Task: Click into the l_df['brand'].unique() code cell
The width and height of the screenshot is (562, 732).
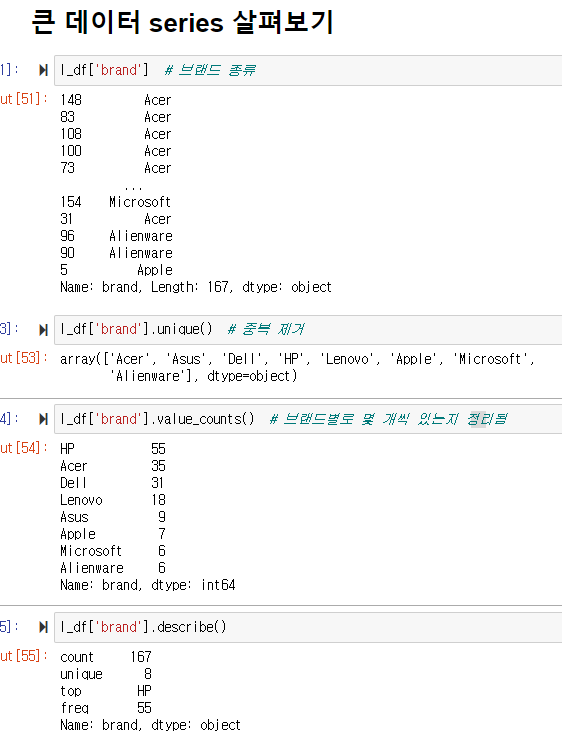Action: click(308, 330)
